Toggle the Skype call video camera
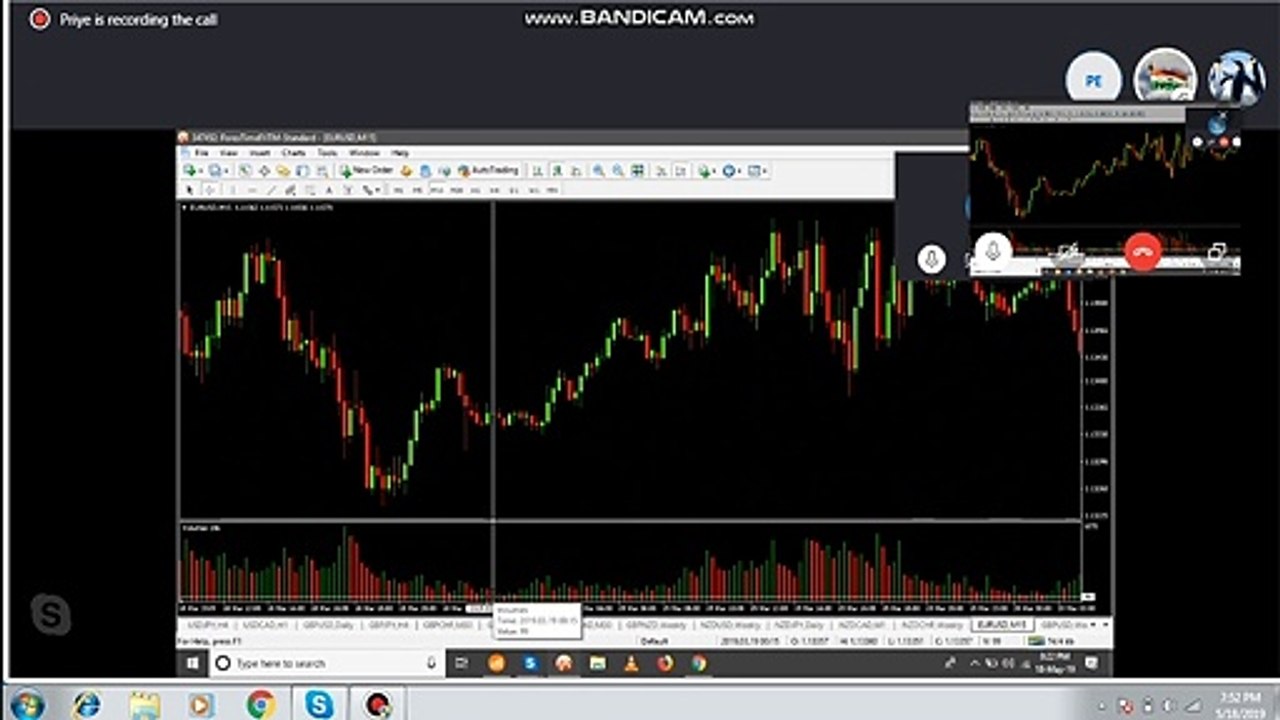The height and width of the screenshot is (720, 1280). tap(1068, 251)
